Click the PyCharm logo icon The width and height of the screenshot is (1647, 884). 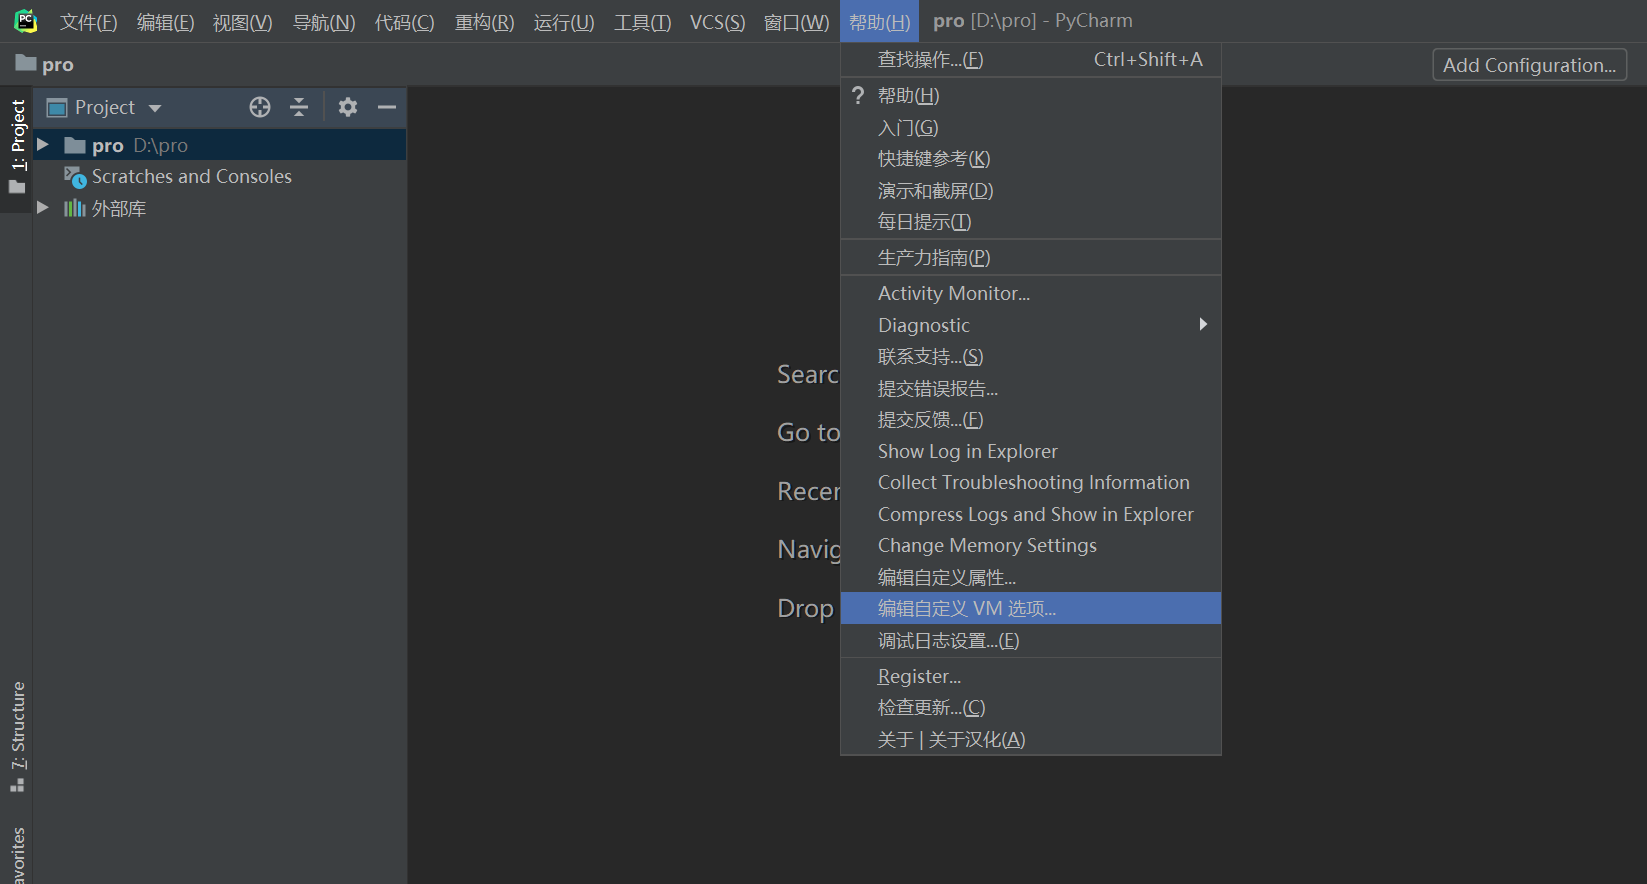tap(26, 21)
